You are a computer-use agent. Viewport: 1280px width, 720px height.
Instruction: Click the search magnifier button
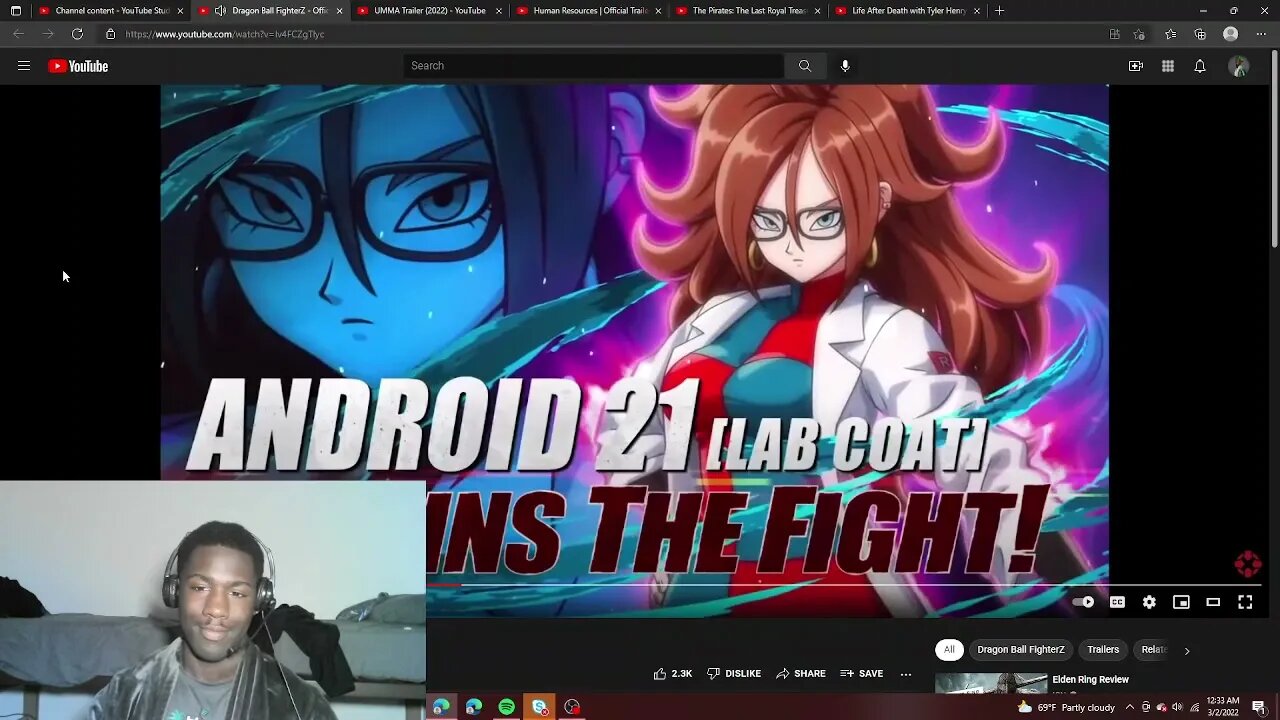805,66
